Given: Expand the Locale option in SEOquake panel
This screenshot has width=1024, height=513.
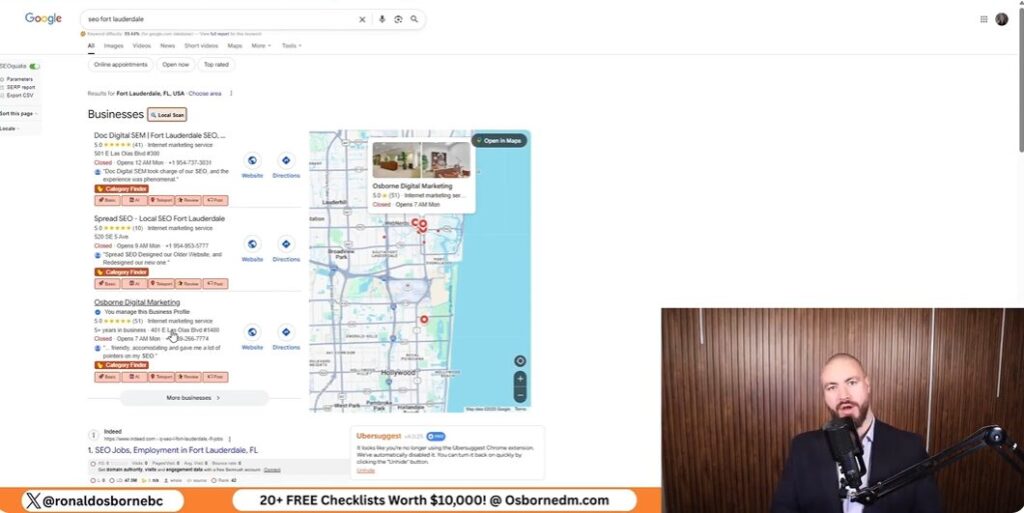Looking at the screenshot, I should pyautogui.click(x=9, y=129).
